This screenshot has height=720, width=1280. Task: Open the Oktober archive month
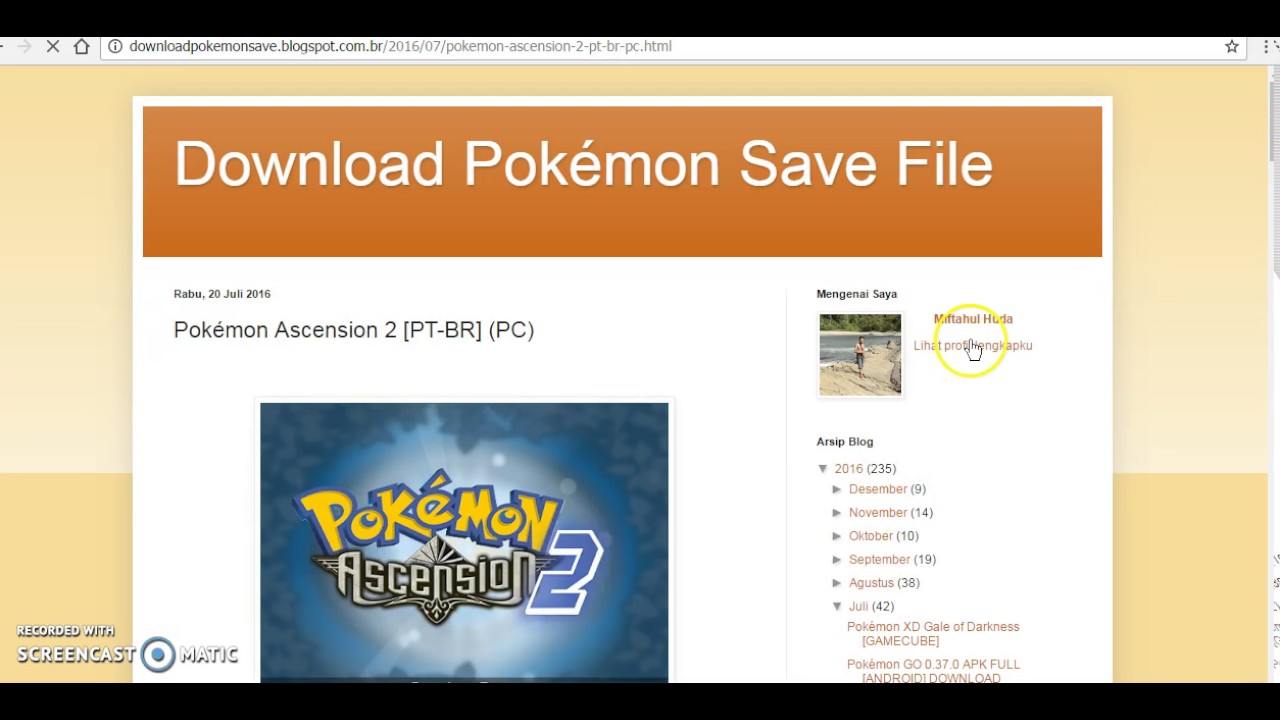click(871, 536)
